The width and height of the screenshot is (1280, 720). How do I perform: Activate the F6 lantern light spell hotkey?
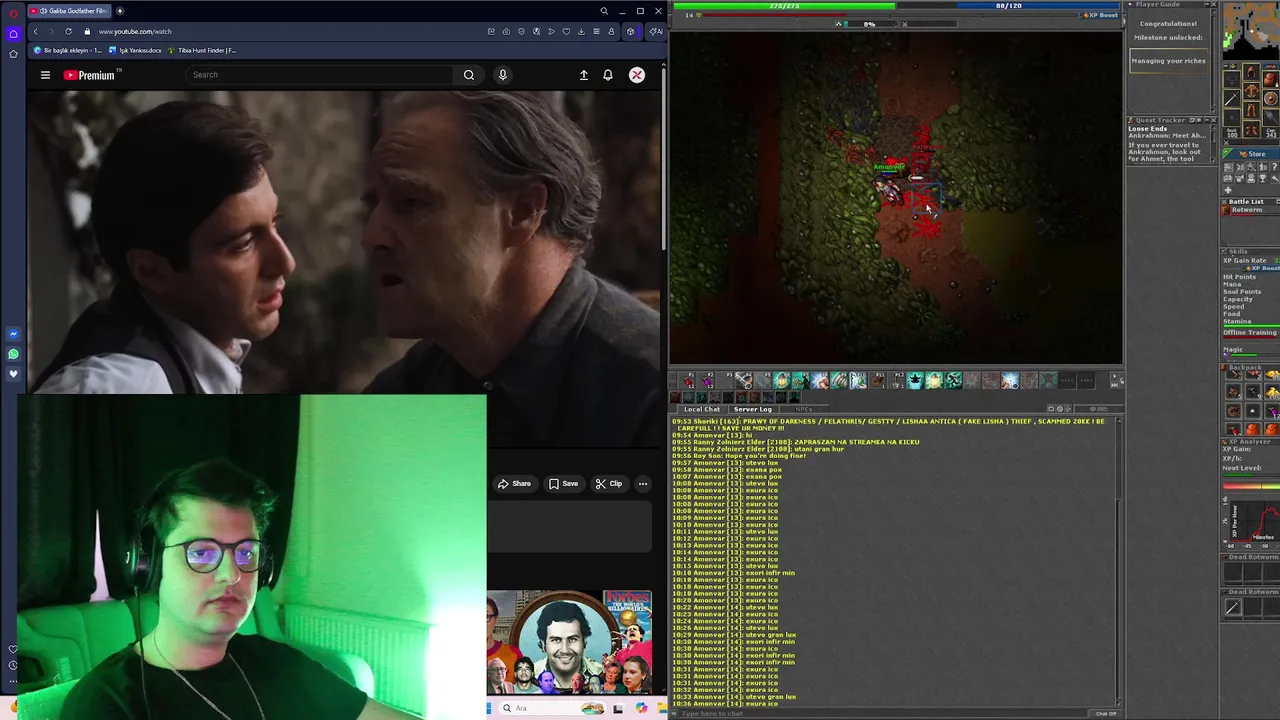pyautogui.click(x=782, y=381)
